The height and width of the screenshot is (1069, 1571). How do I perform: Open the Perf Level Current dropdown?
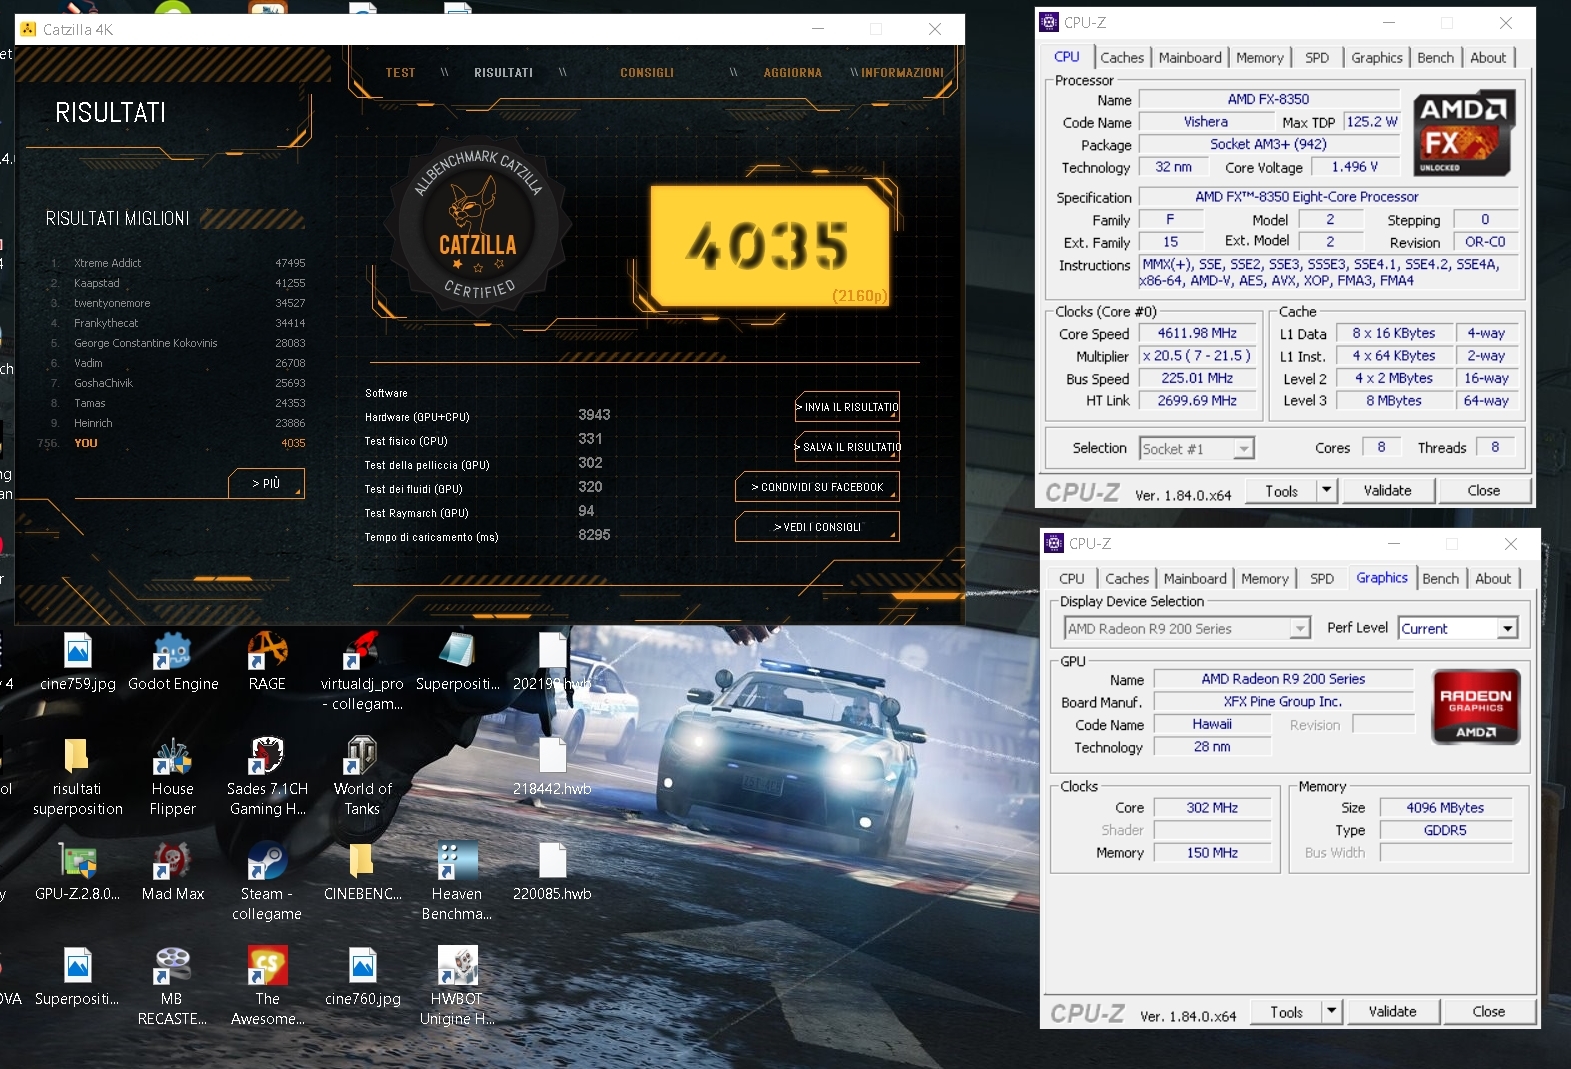click(1458, 628)
